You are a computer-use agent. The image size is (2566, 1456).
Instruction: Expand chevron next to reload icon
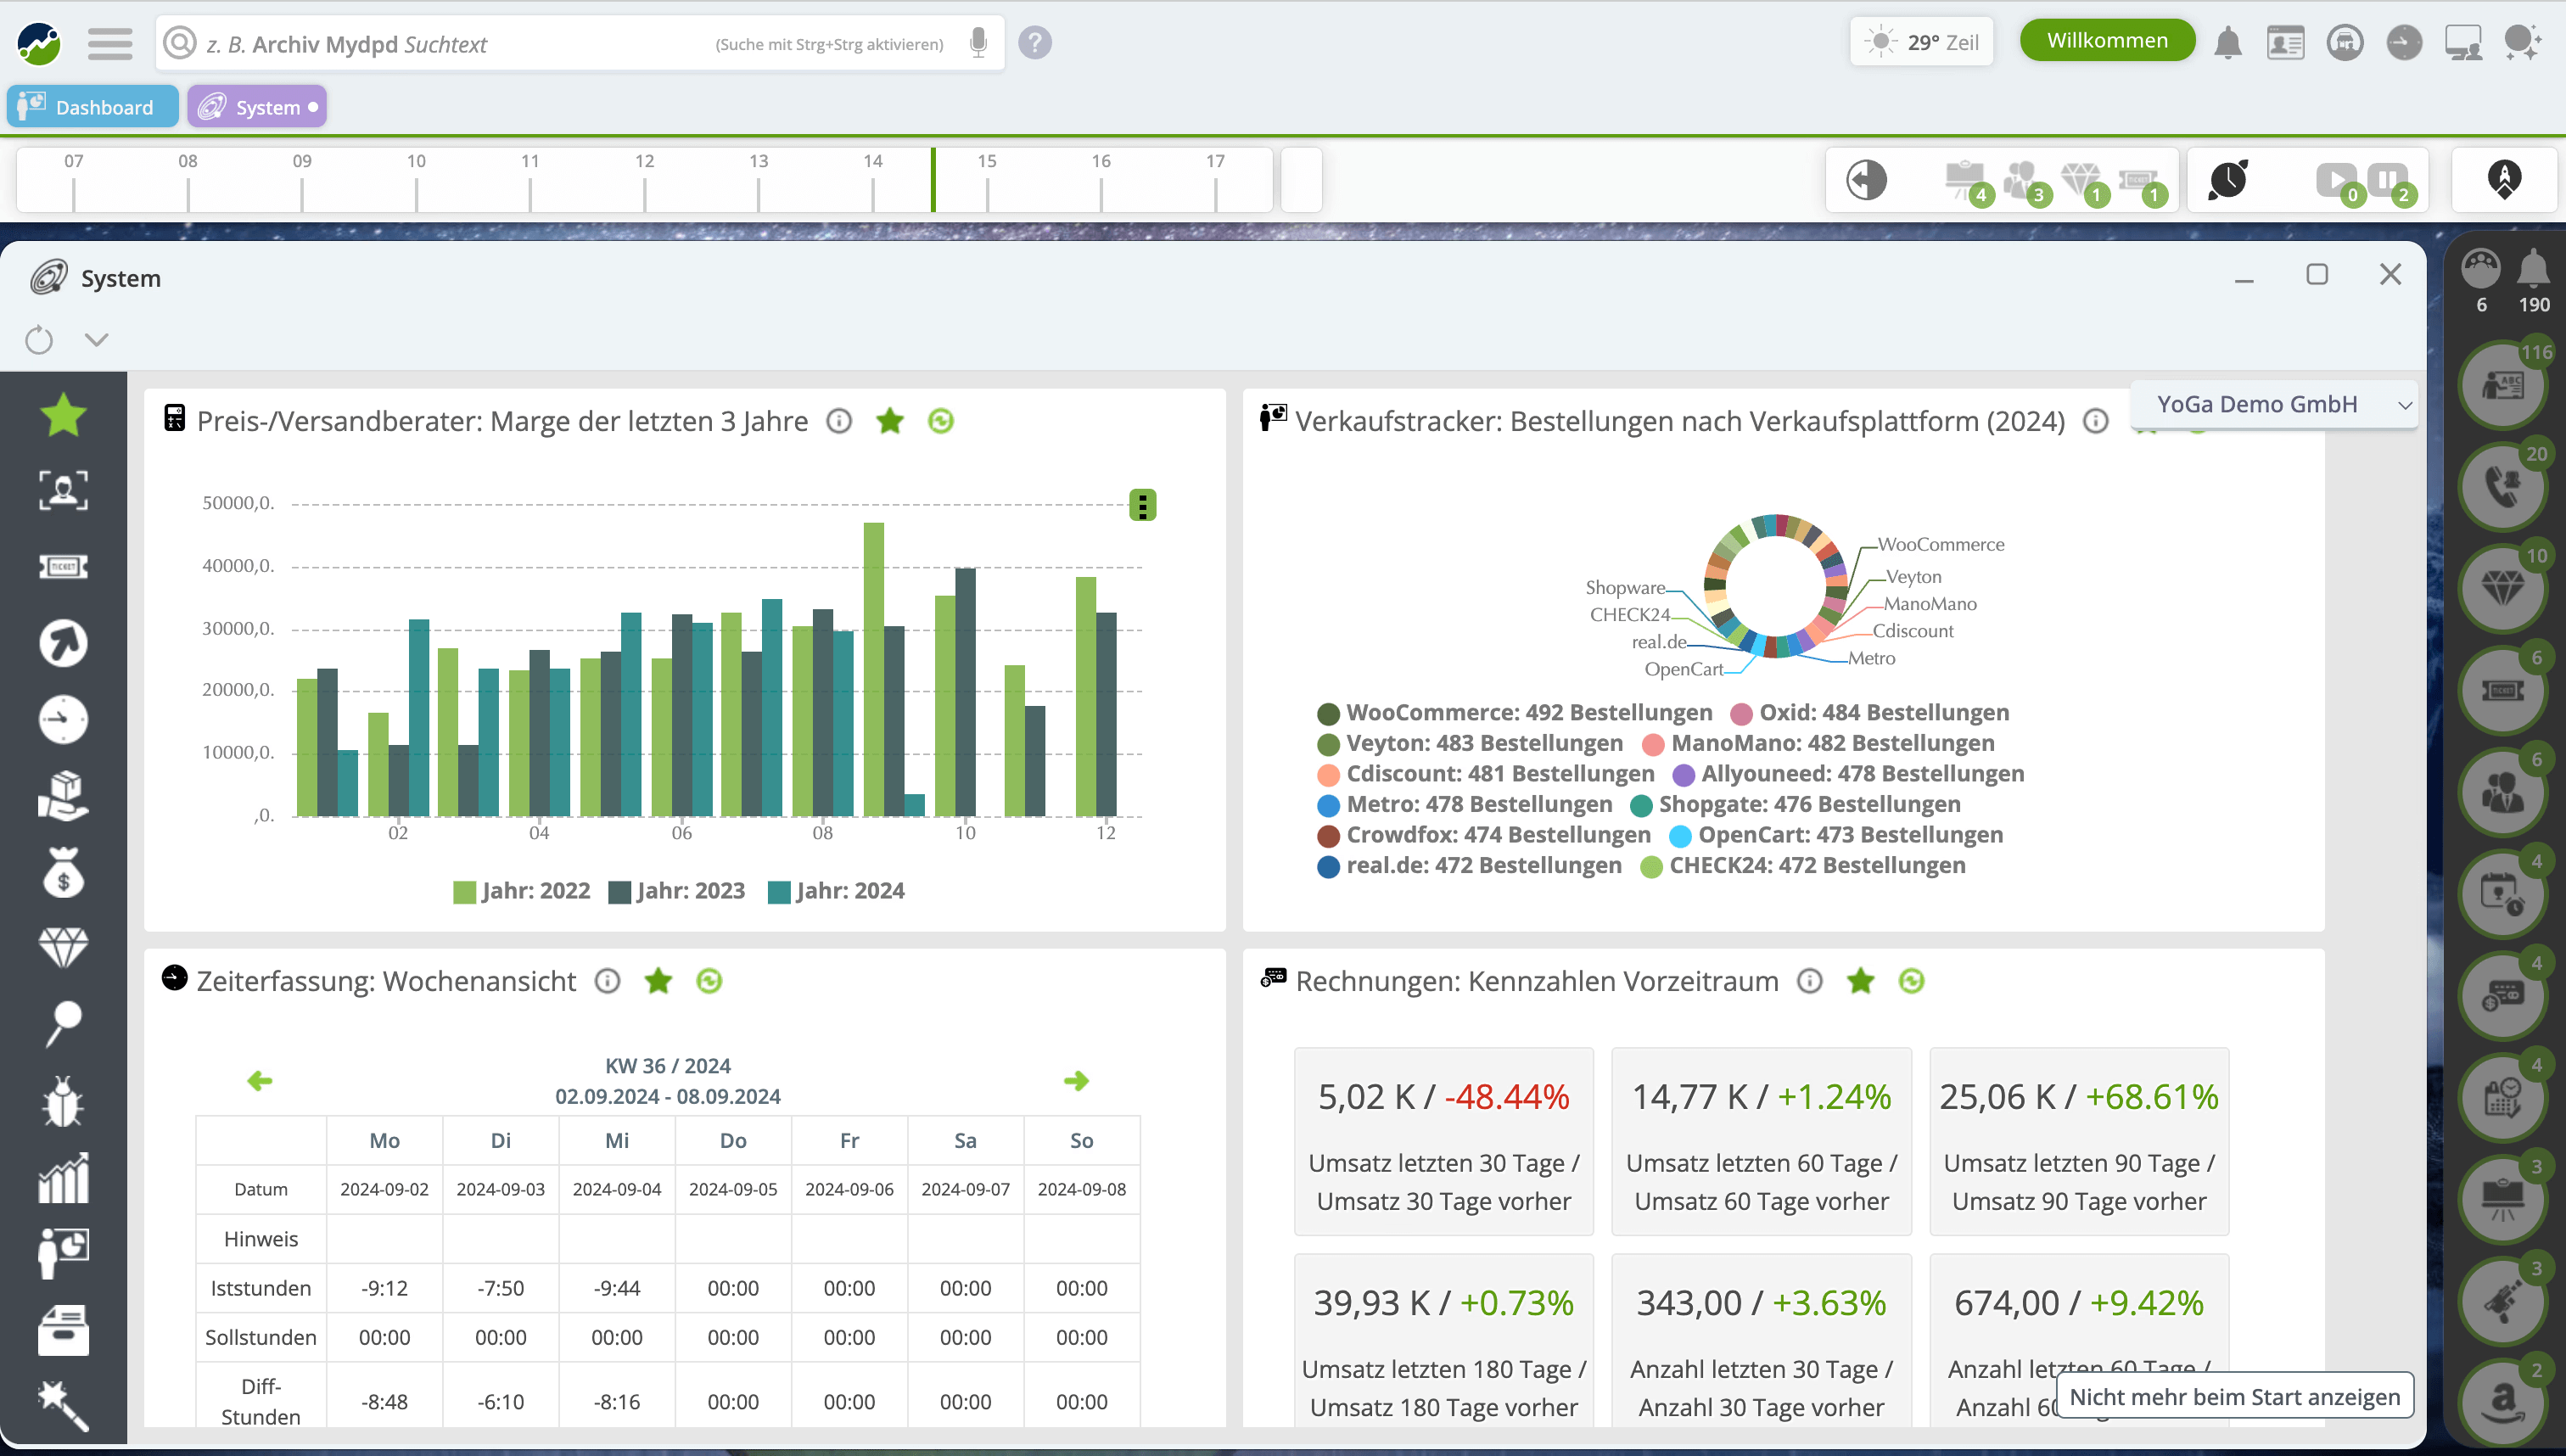tap(96, 340)
